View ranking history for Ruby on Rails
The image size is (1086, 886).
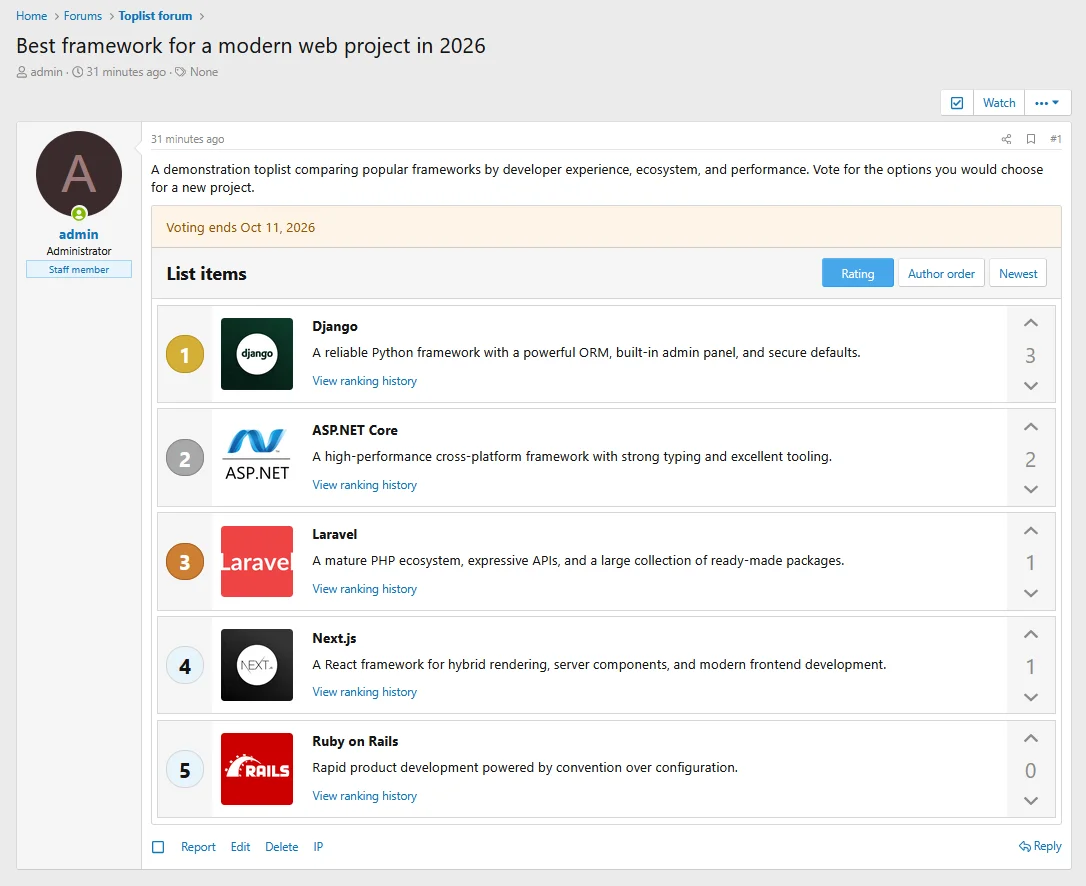pyautogui.click(x=364, y=796)
